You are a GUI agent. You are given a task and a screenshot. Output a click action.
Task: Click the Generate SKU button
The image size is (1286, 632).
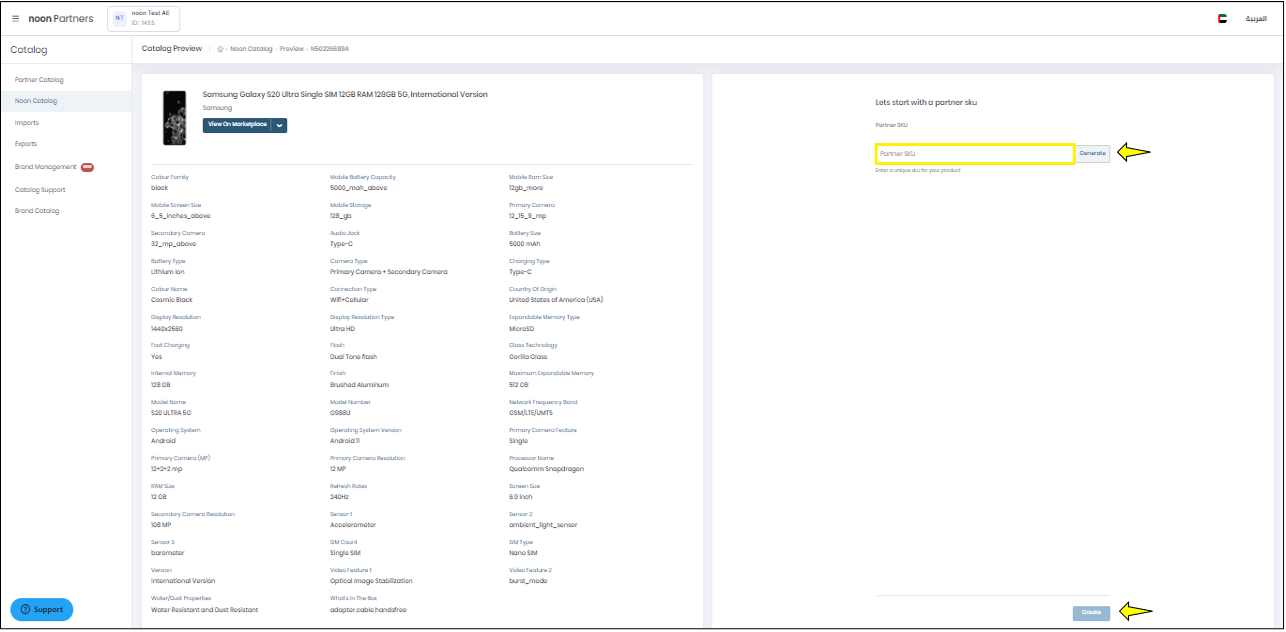(x=1093, y=154)
